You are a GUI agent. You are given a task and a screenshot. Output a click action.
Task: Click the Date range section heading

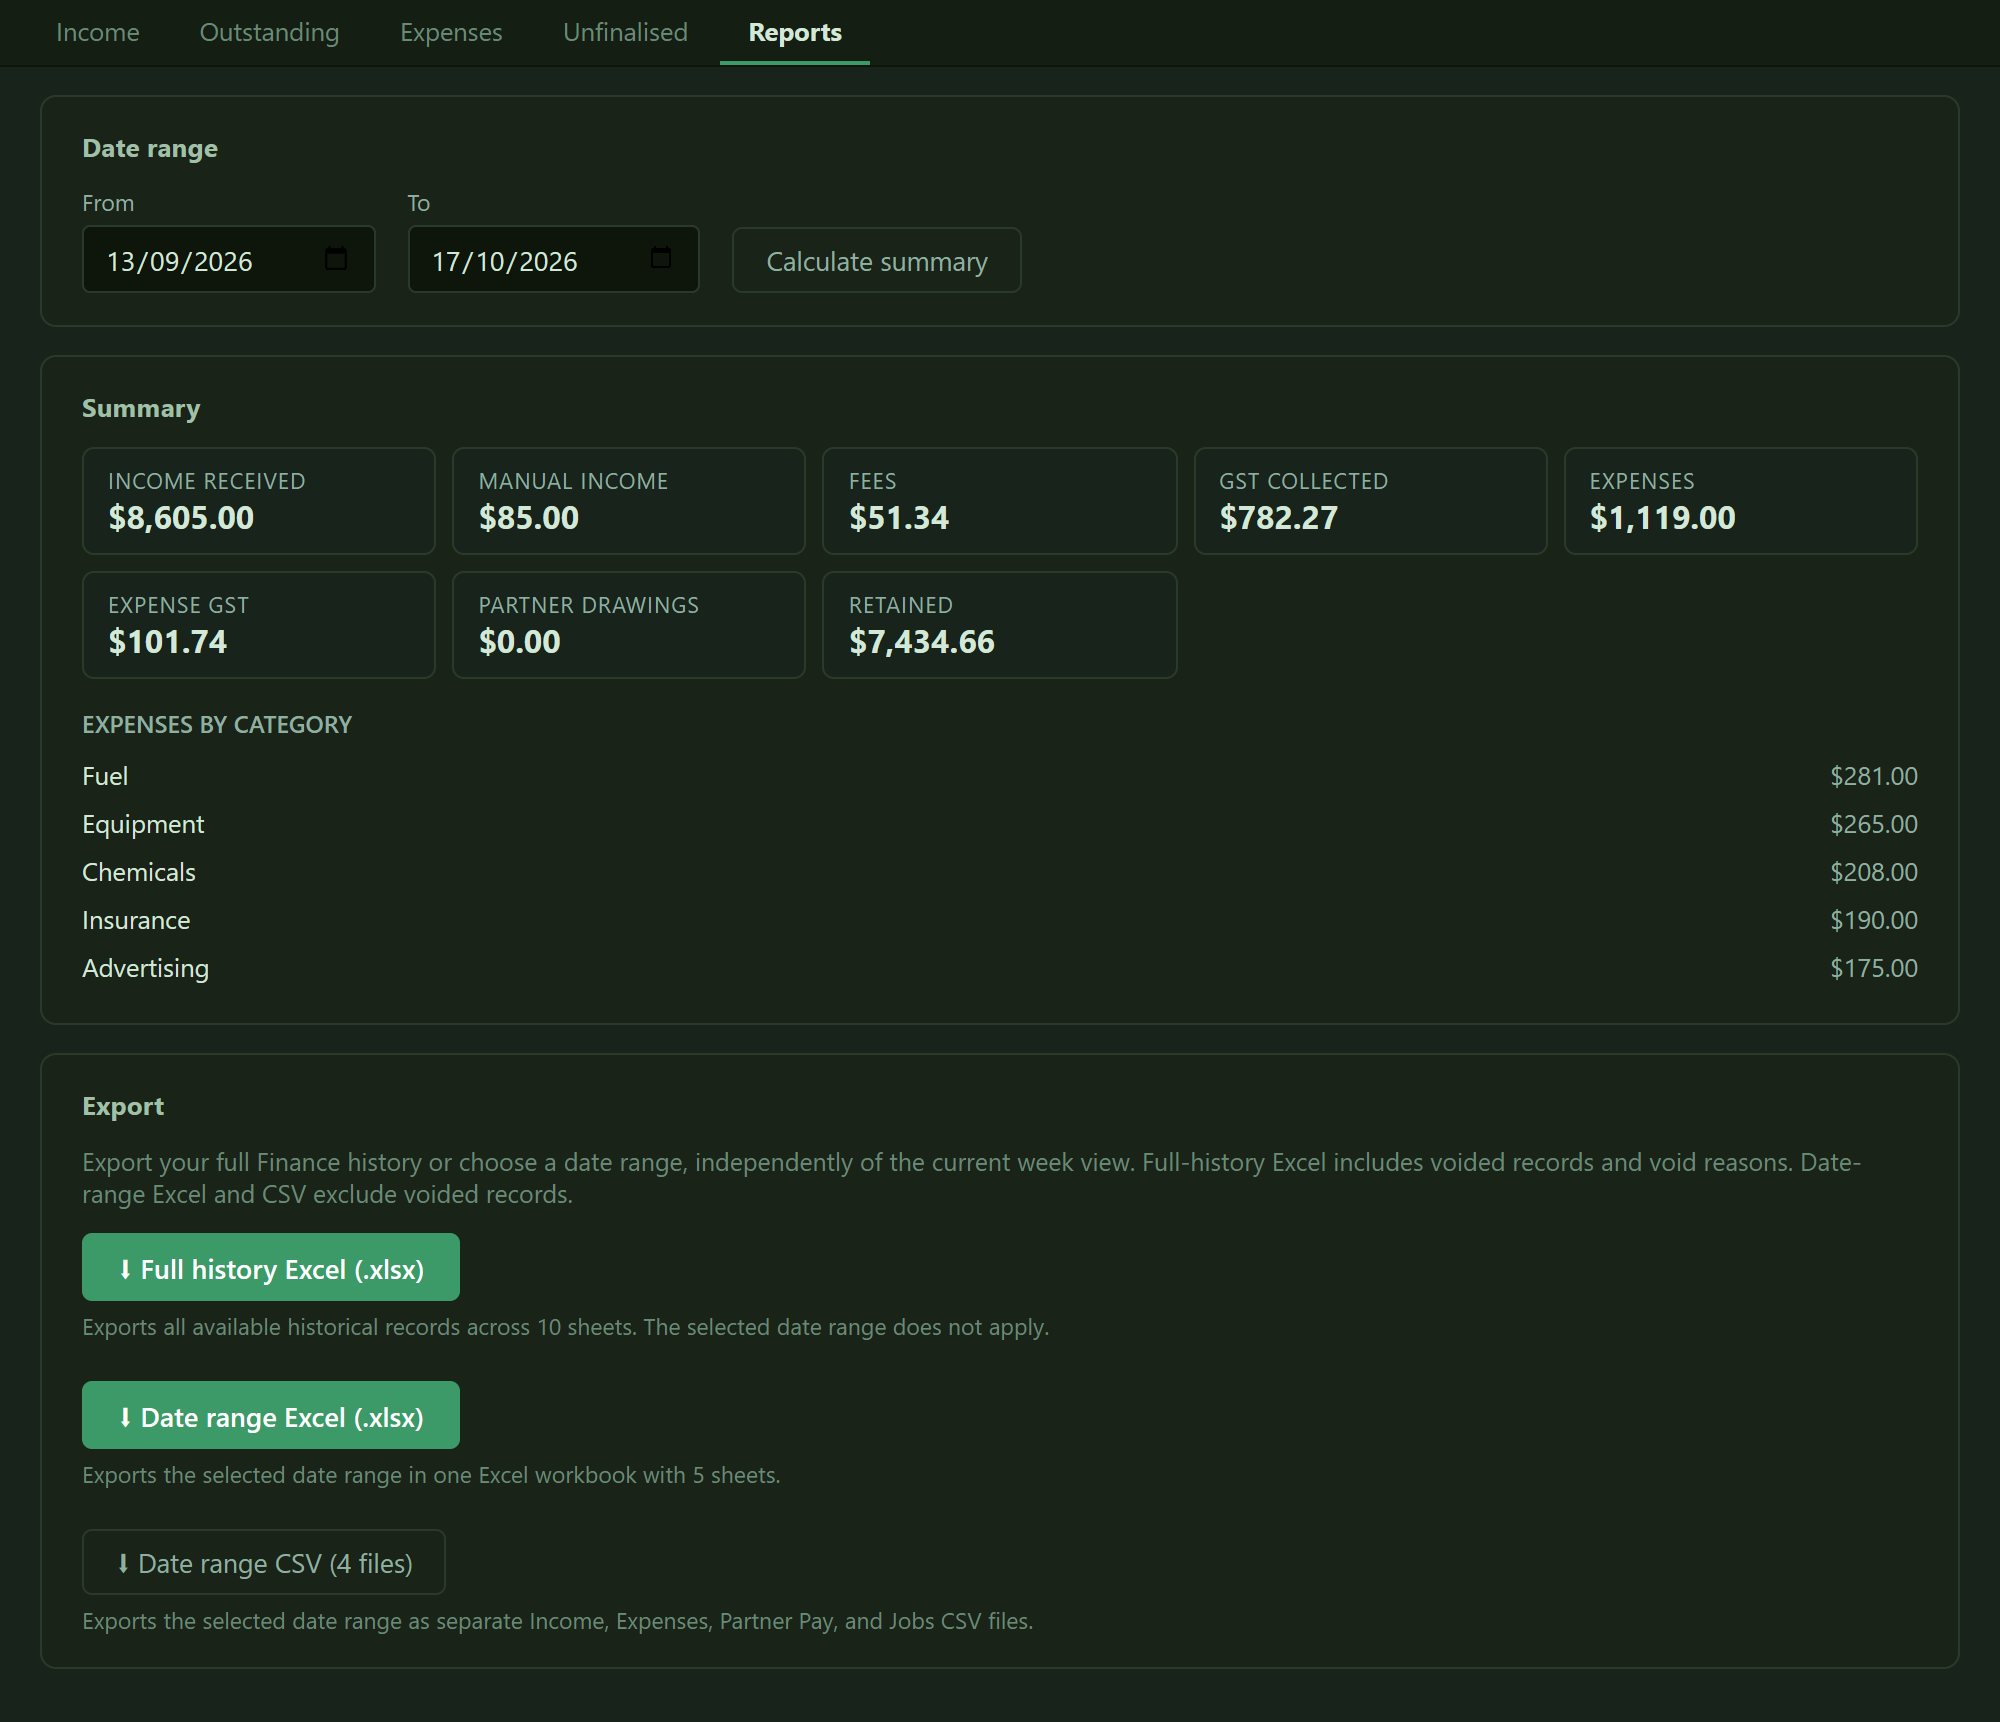point(150,148)
